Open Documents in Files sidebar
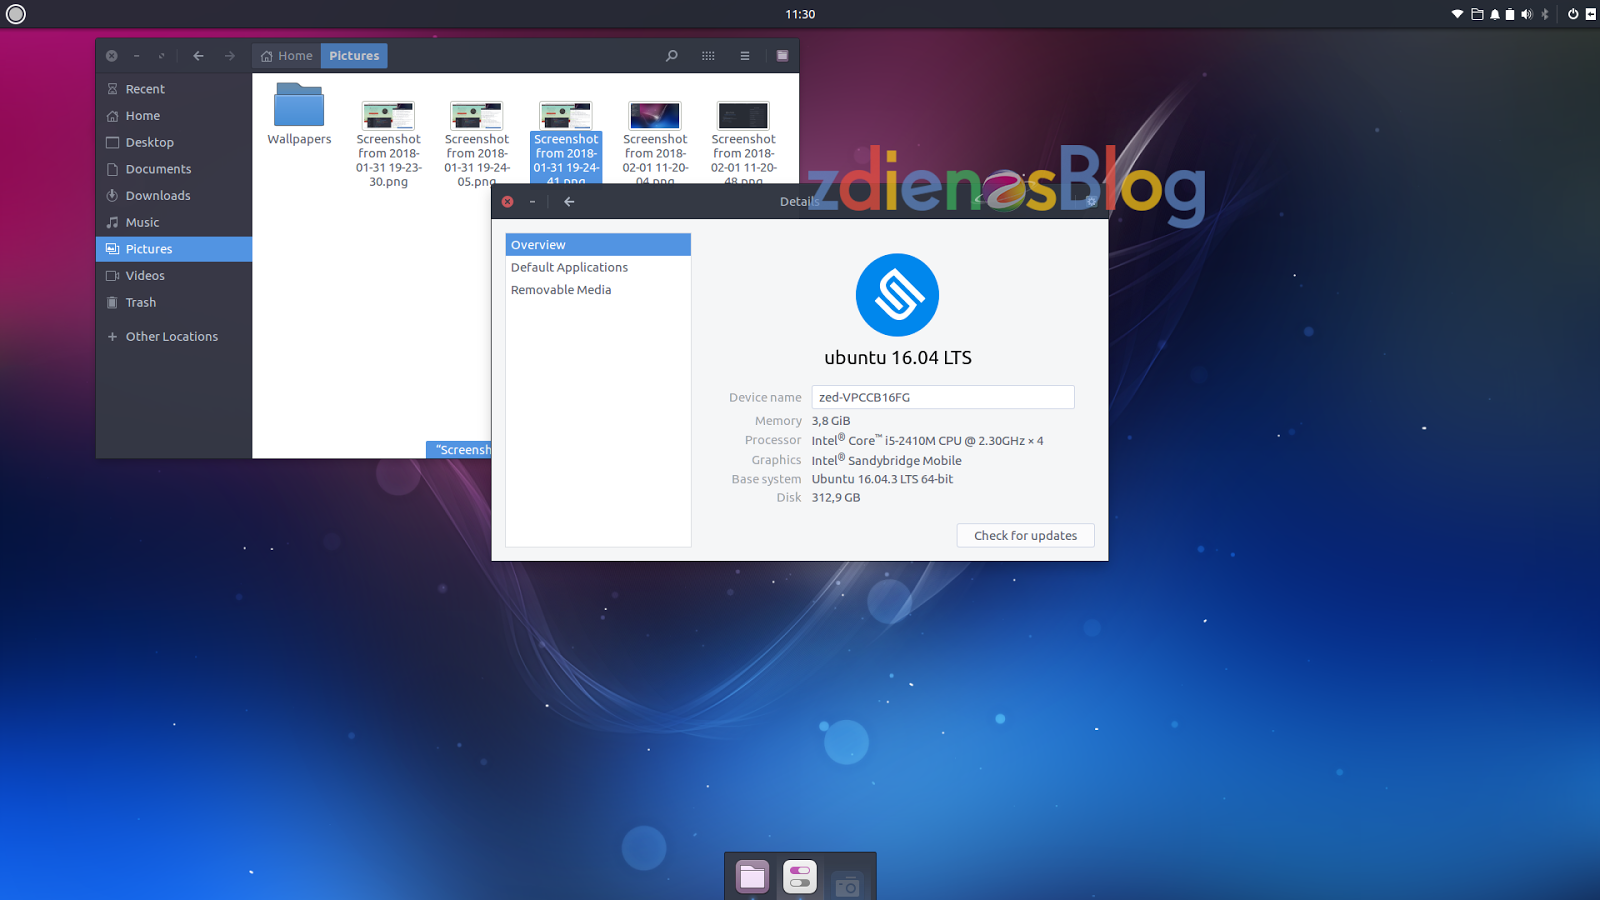The width and height of the screenshot is (1600, 900). click(174, 169)
